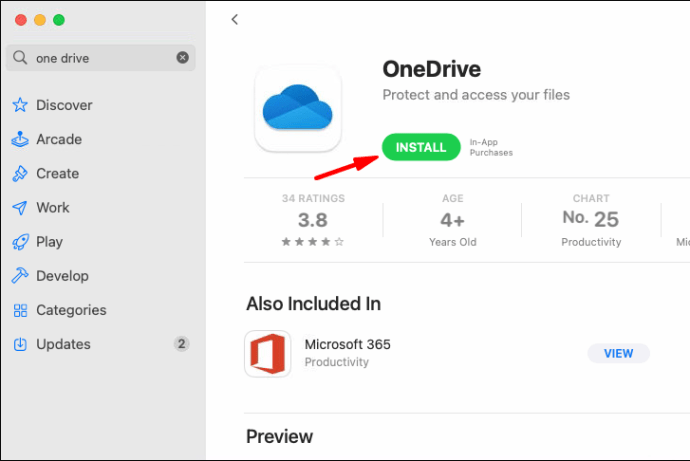Open the Create section label

tap(58, 173)
